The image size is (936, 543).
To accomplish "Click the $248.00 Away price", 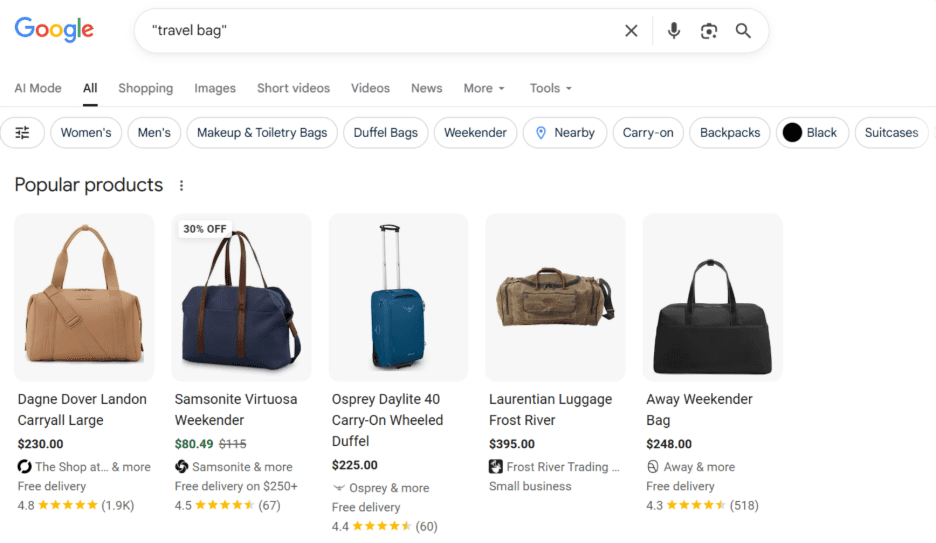I will point(669,444).
